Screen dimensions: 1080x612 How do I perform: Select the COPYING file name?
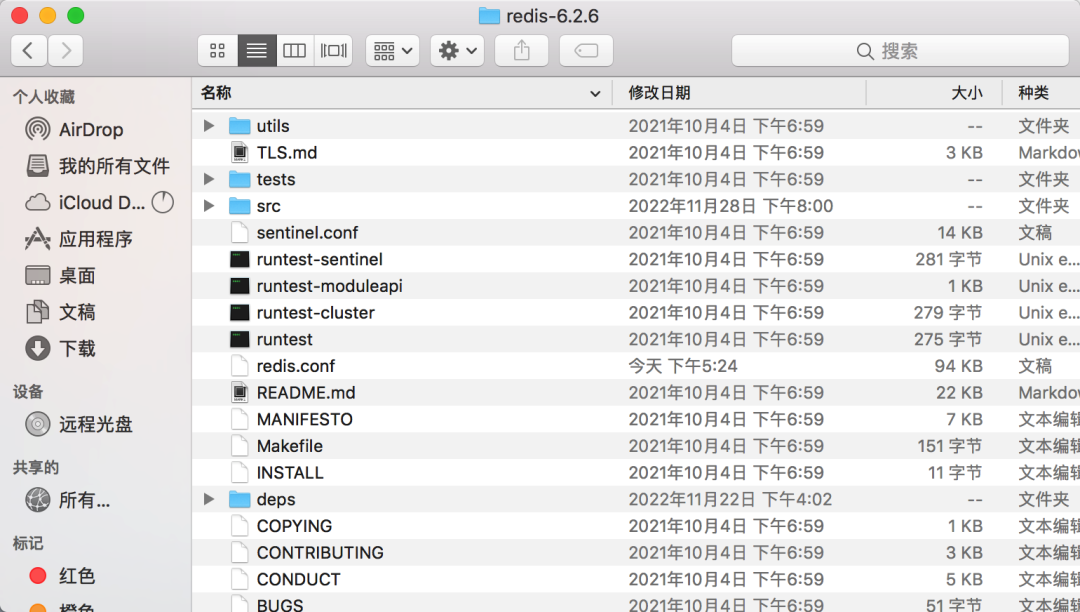[x=294, y=526]
